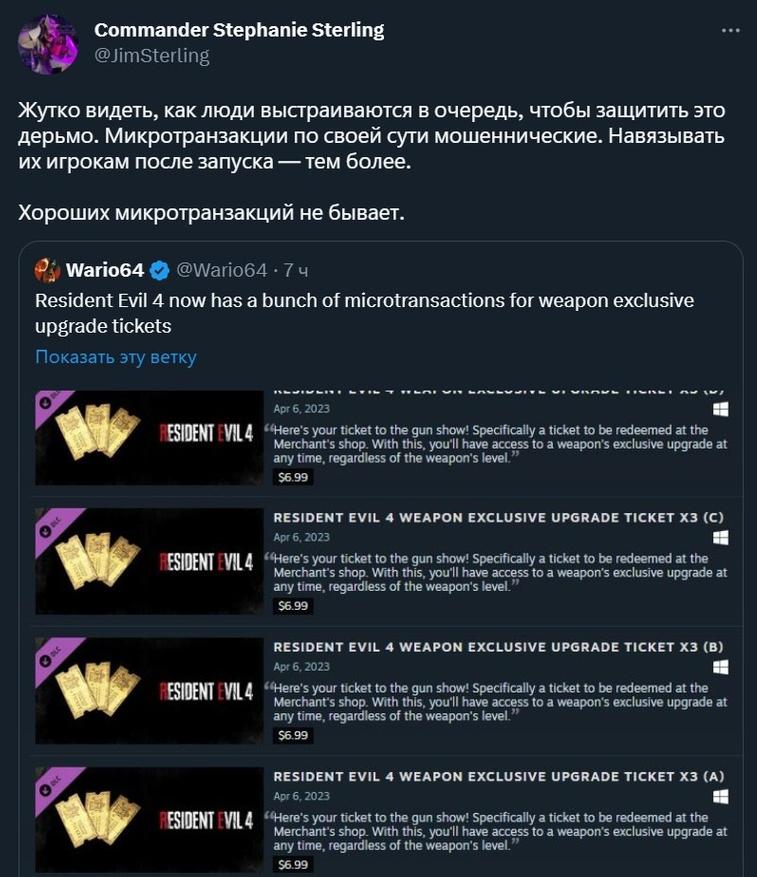
Task: Click Windows icon on Ticket X3 (A) row
Action: click(x=721, y=797)
